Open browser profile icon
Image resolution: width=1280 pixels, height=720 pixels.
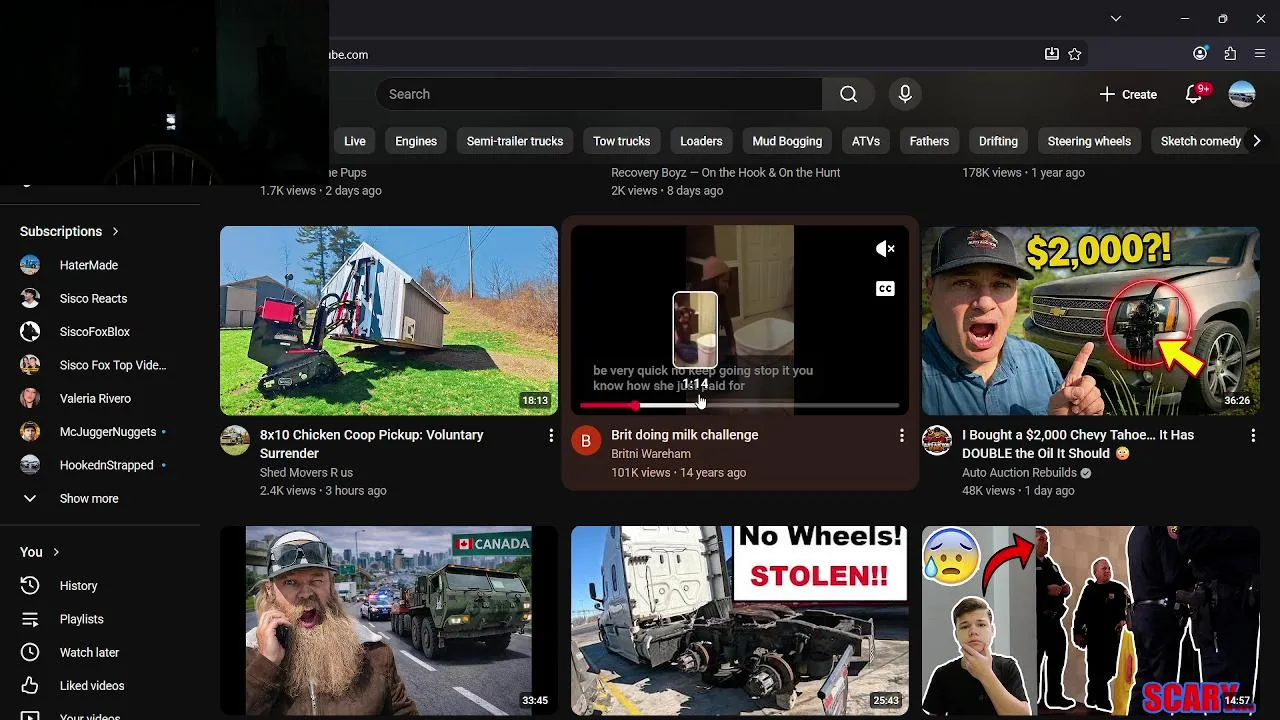click(x=1200, y=54)
